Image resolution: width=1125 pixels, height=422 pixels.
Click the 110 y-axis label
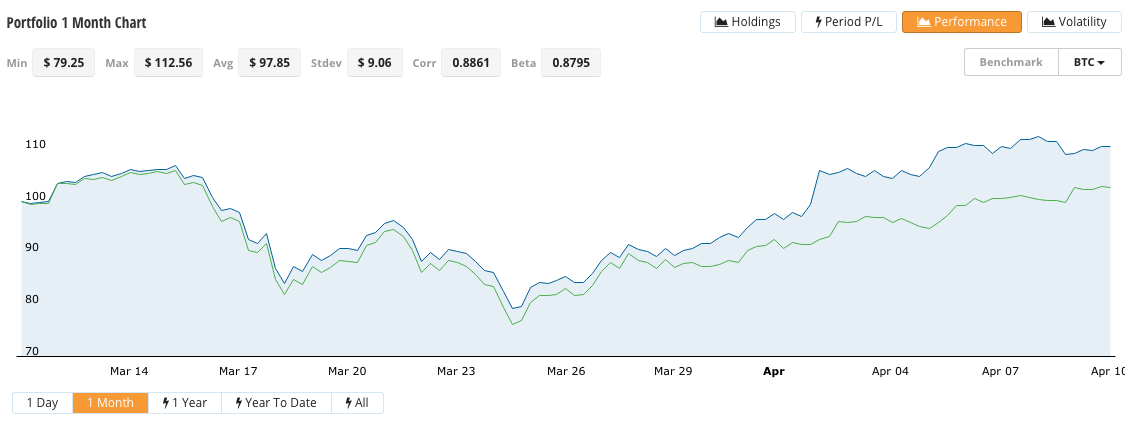point(36,144)
